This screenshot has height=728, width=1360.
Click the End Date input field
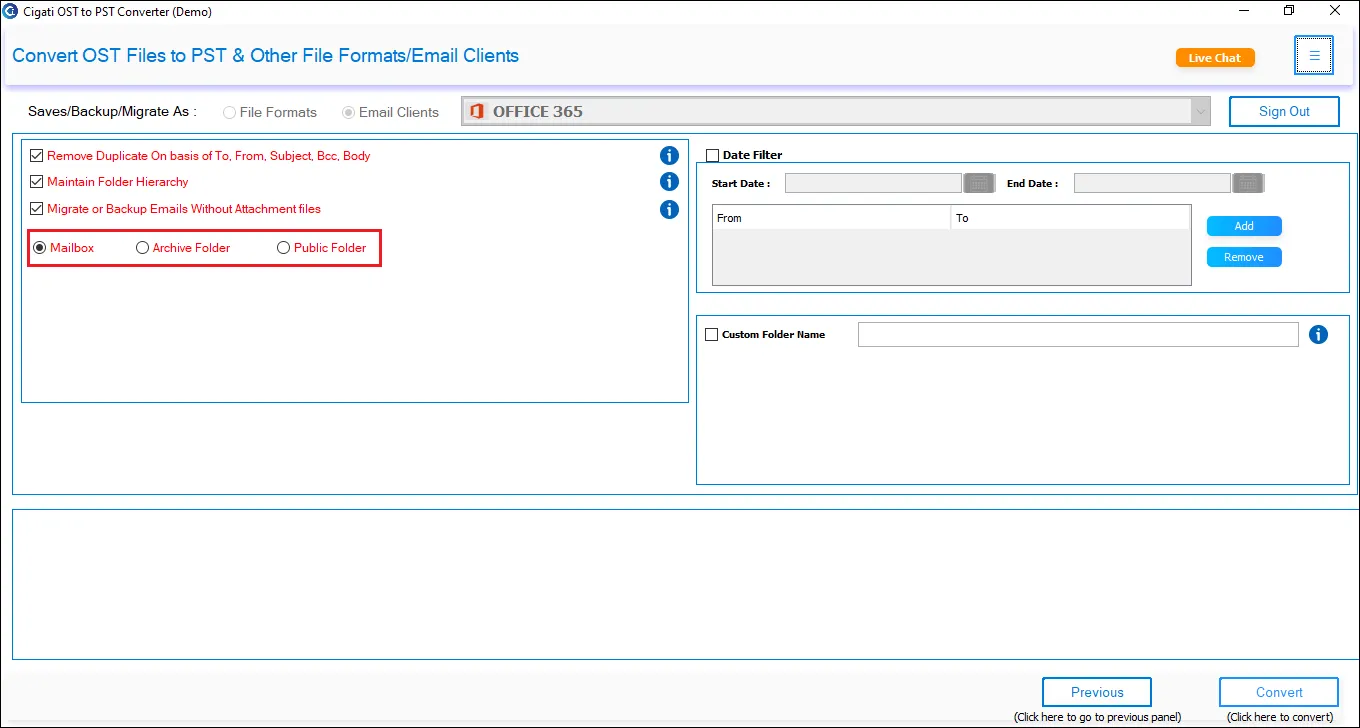pos(1152,183)
